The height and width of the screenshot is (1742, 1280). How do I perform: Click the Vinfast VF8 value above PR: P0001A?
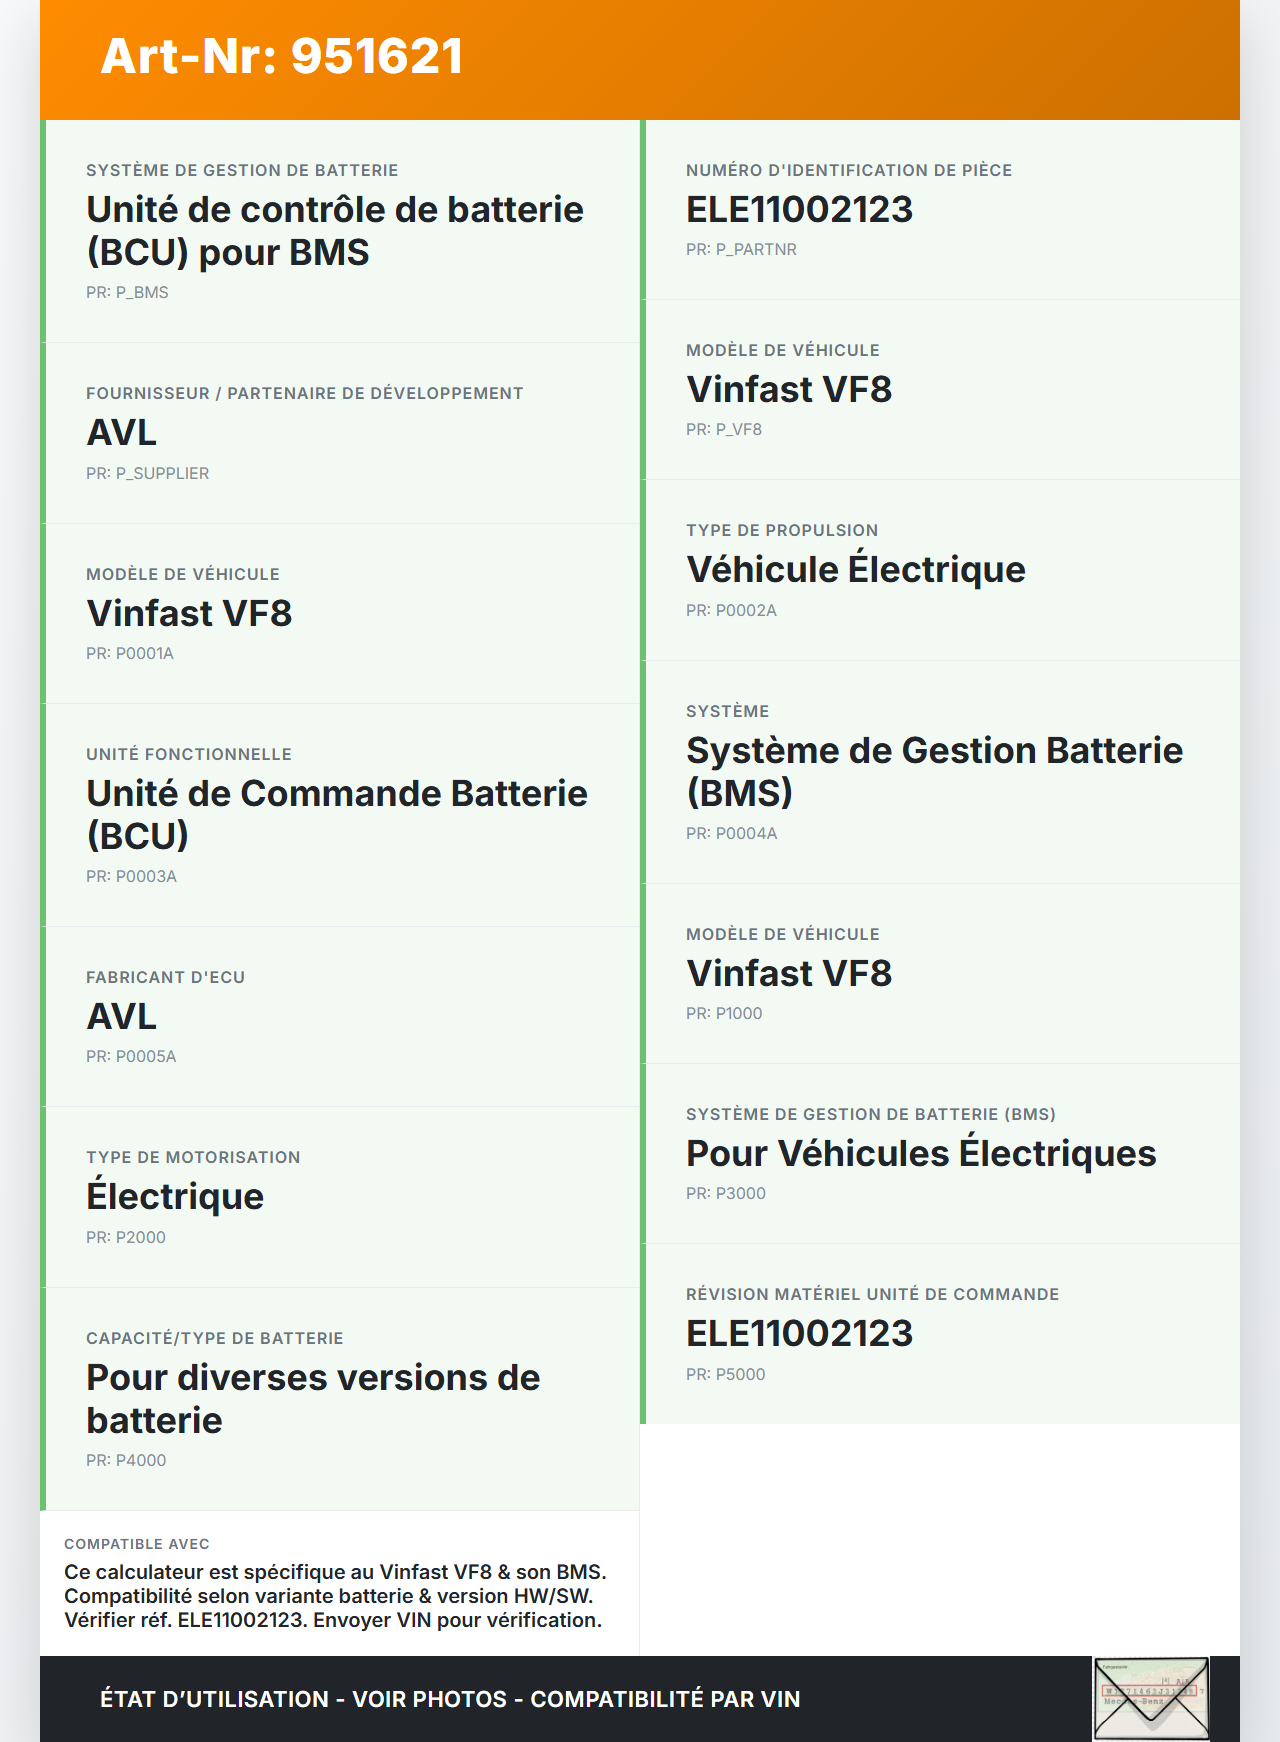(x=189, y=613)
